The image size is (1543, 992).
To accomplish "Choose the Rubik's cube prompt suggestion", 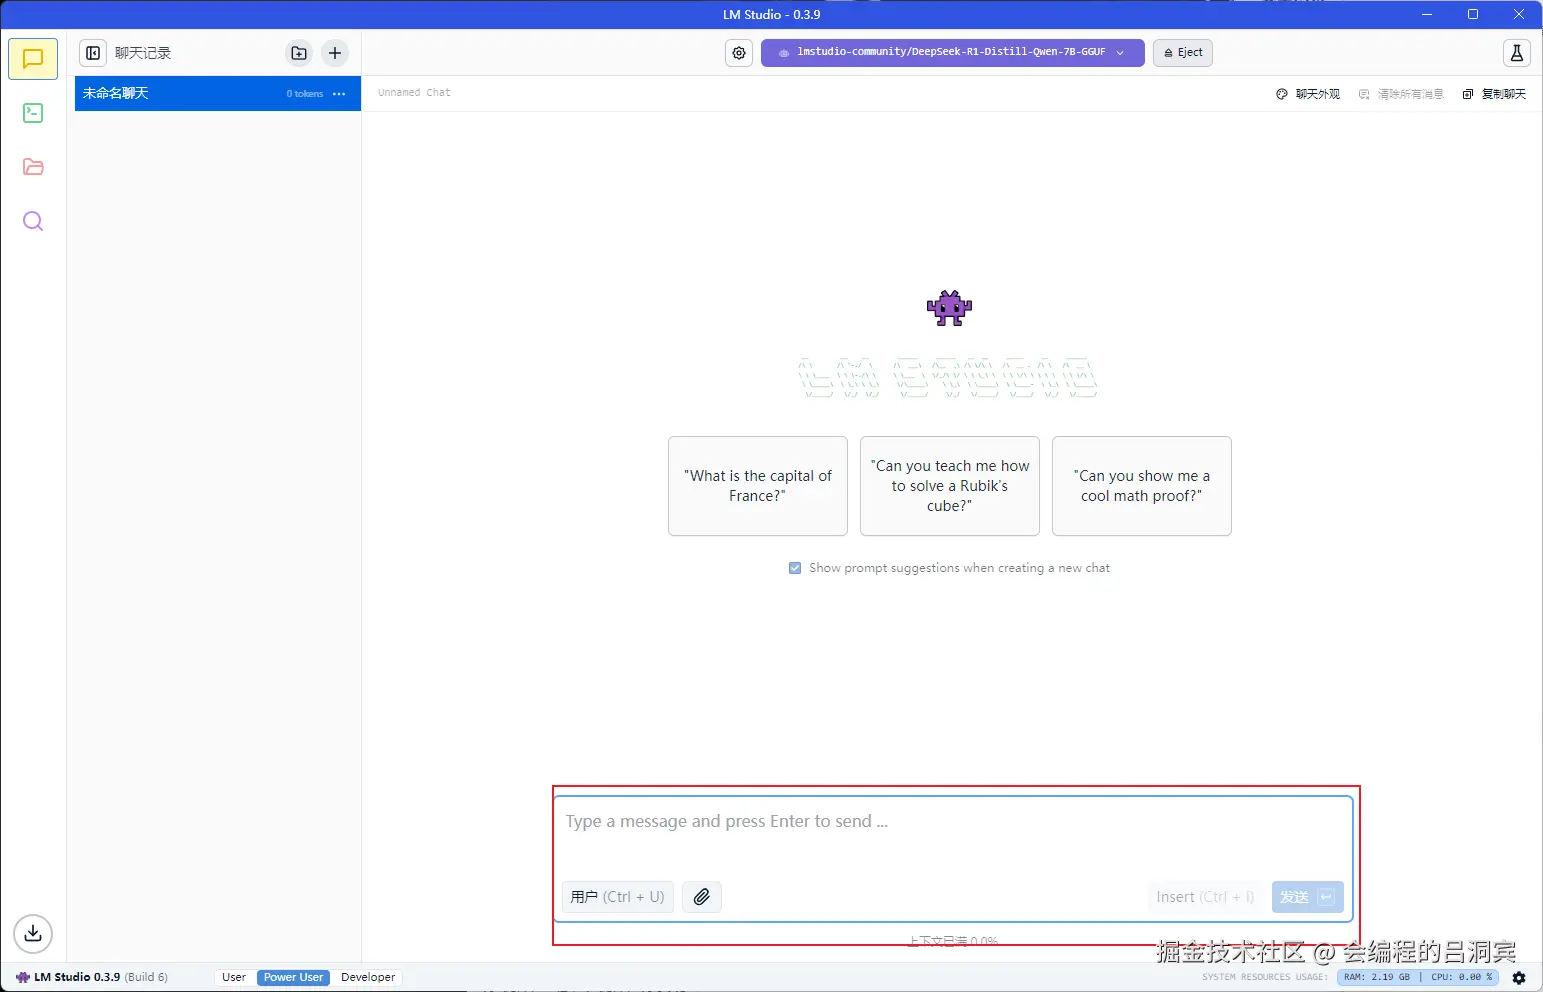I will pyautogui.click(x=950, y=486).
